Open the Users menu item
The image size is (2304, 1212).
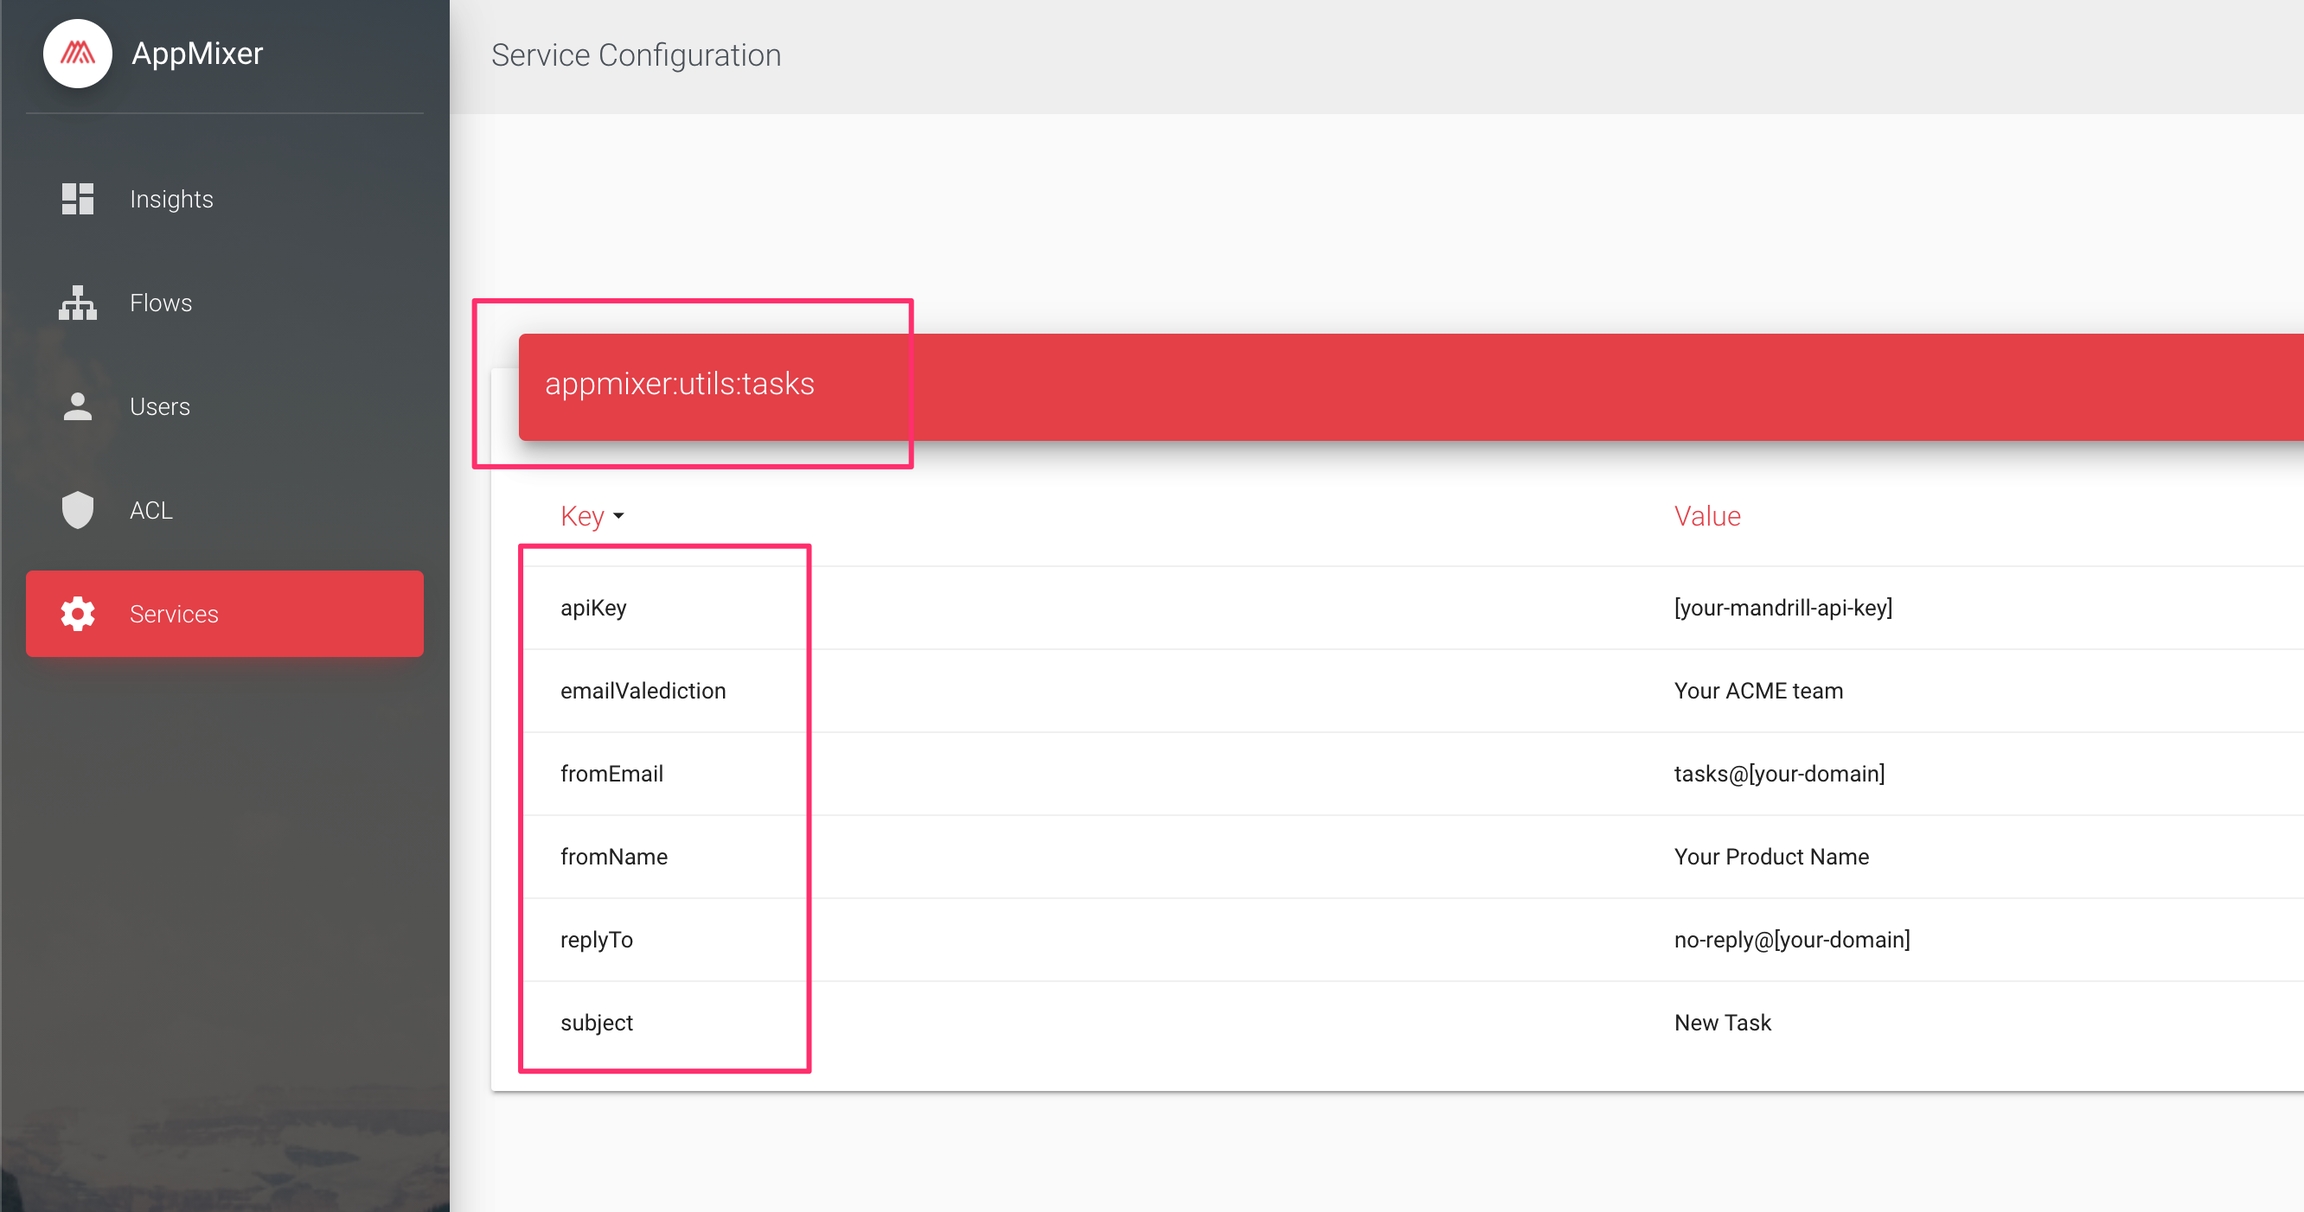click(x=160, y=407)
